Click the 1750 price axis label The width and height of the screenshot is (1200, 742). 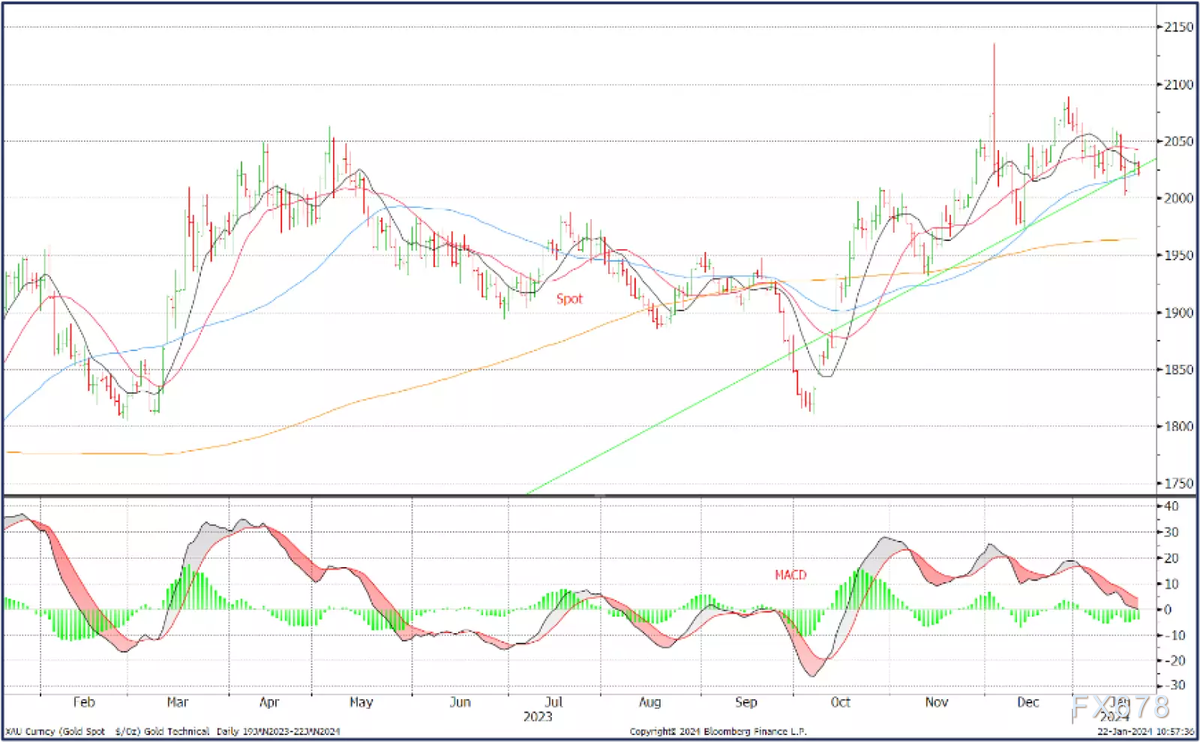1170,484
